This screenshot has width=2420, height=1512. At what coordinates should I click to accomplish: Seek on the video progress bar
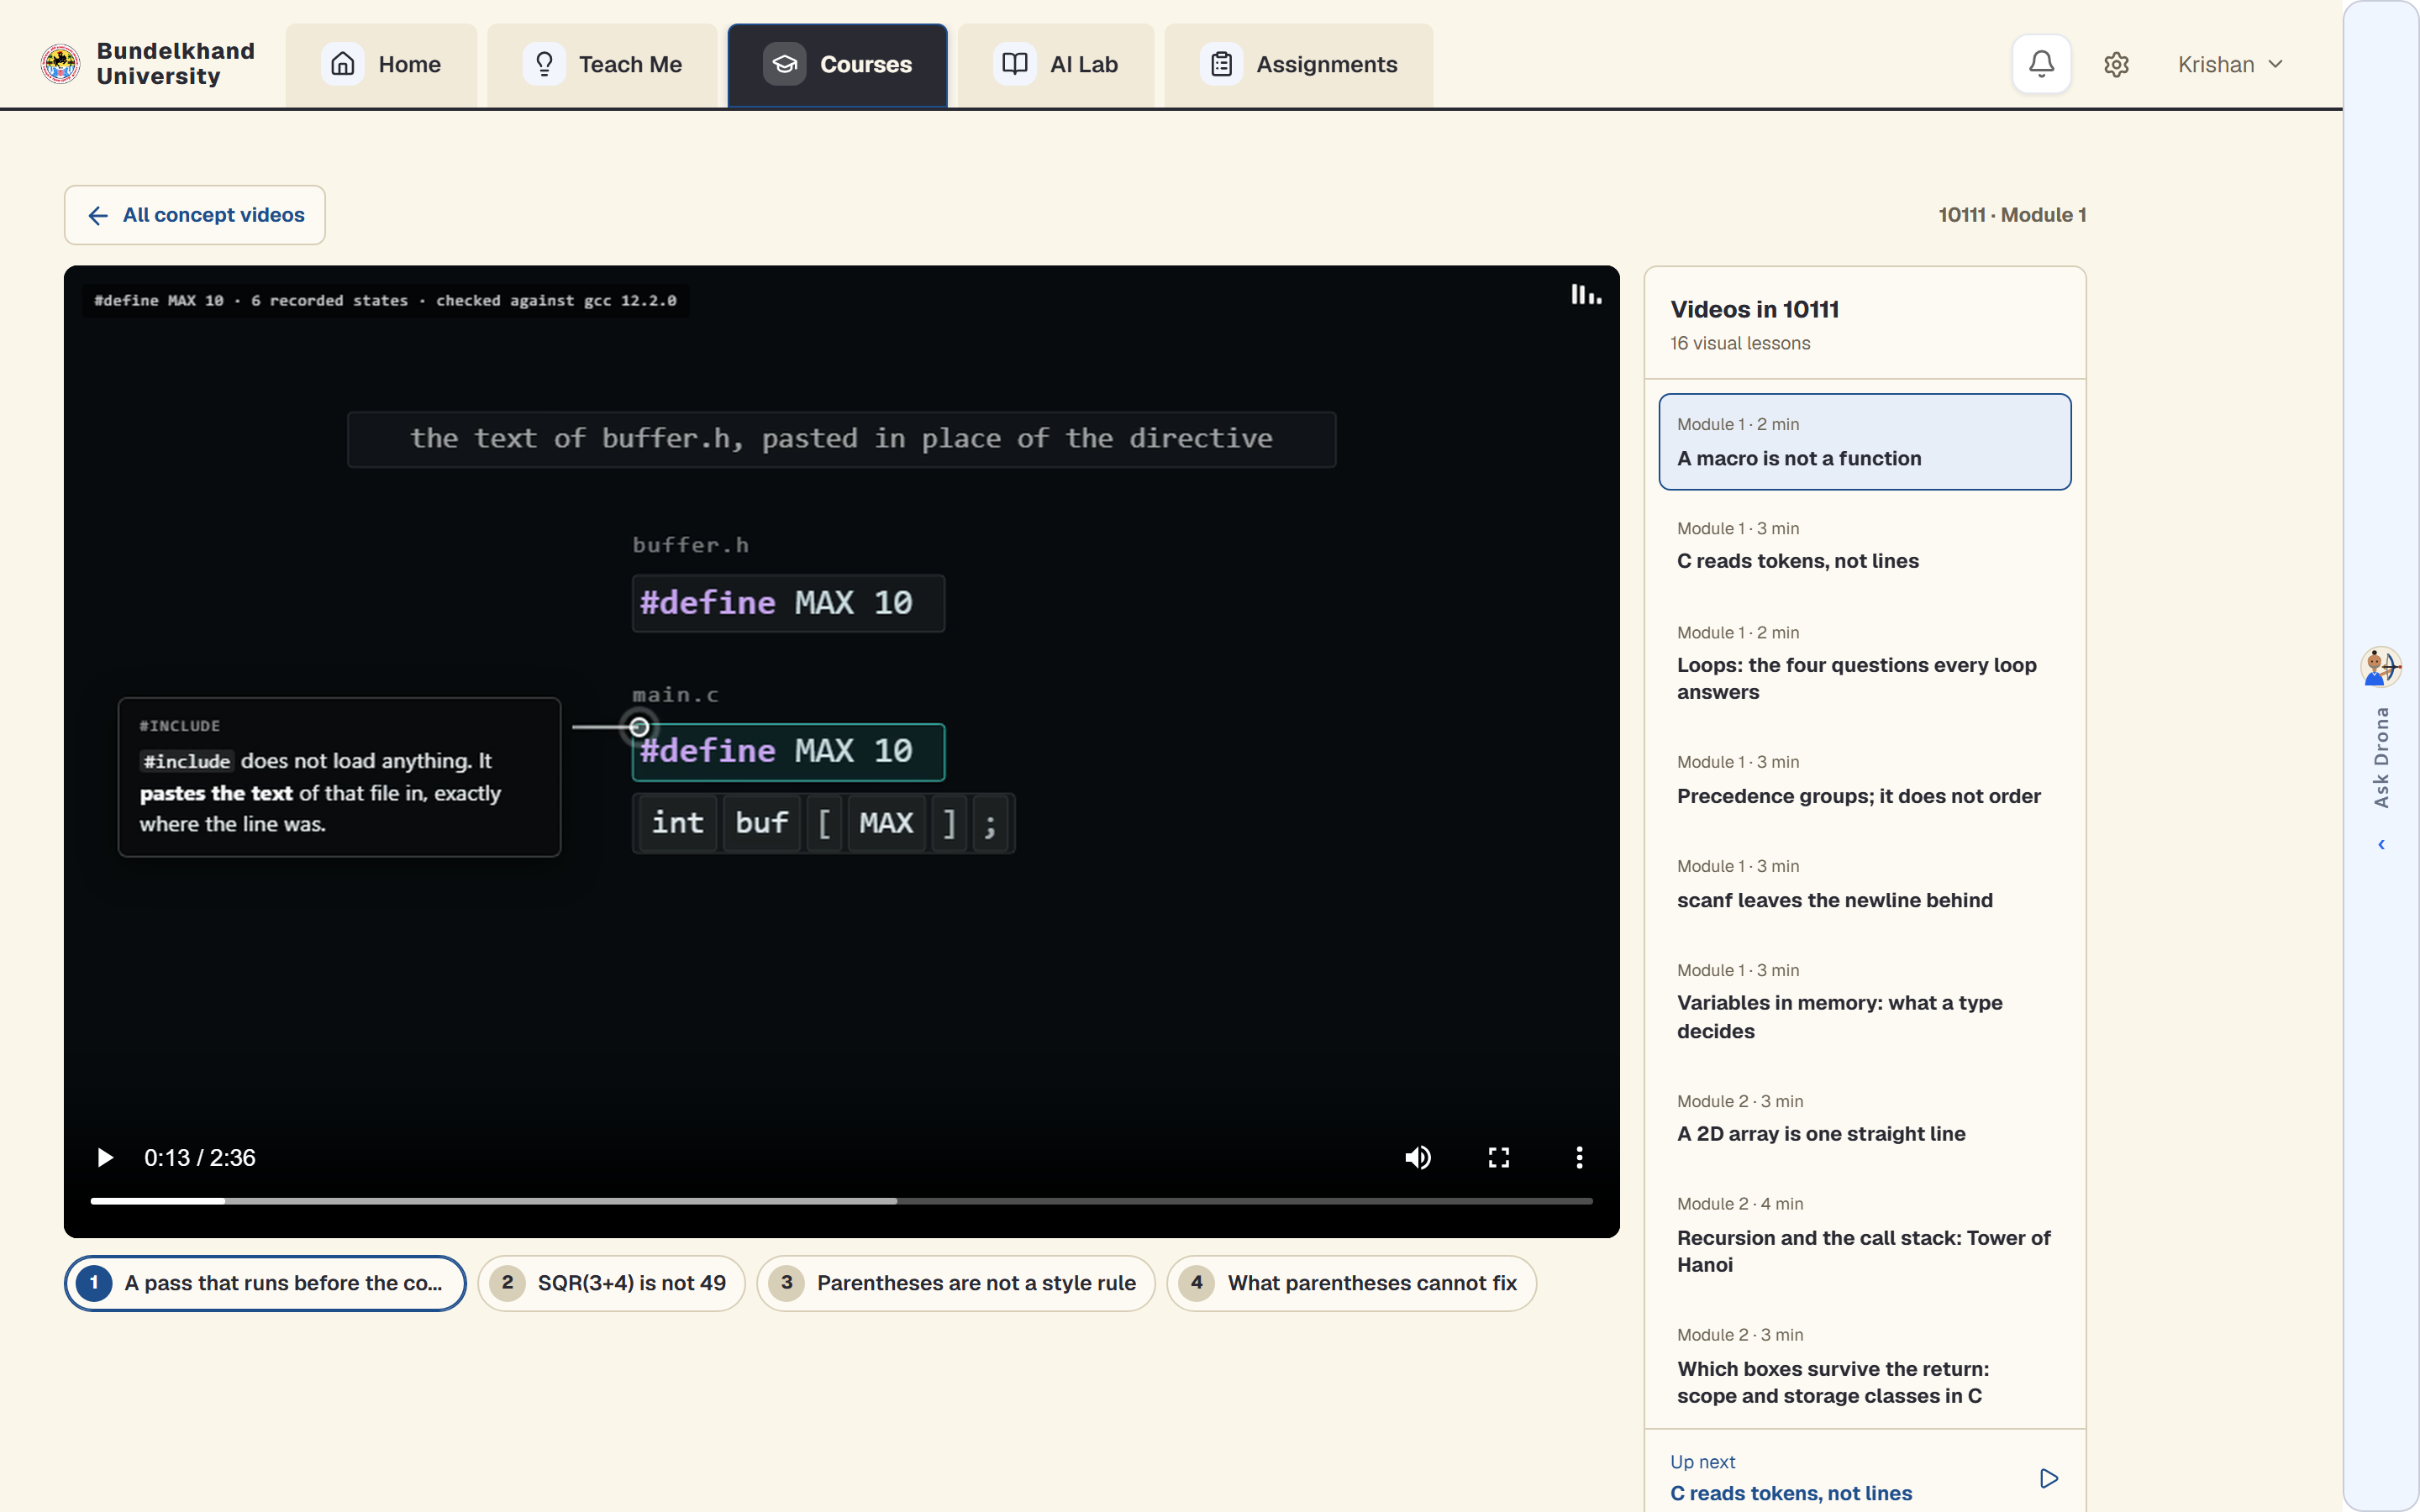pyautogui.click(x=841, y=1201)
